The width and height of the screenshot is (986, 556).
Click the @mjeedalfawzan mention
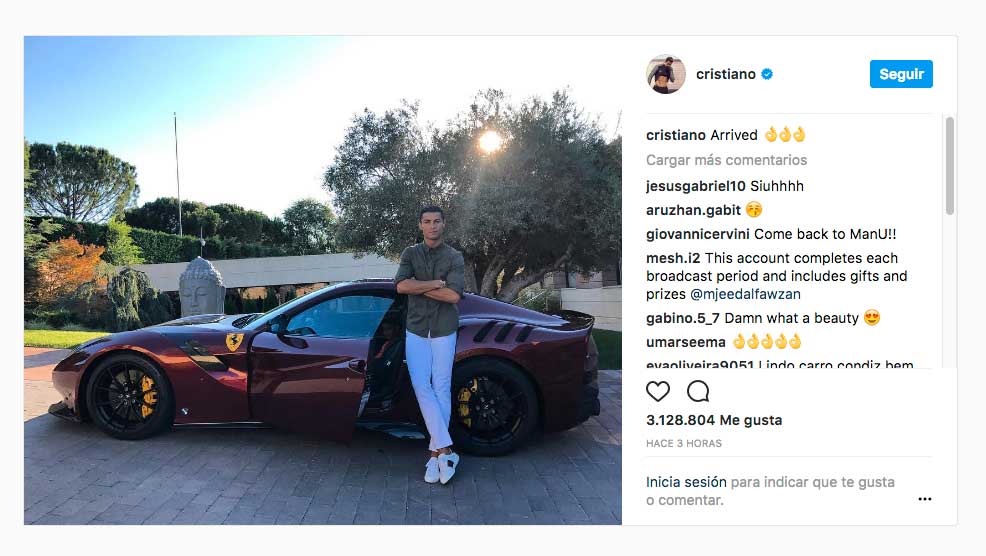point(745,294)
